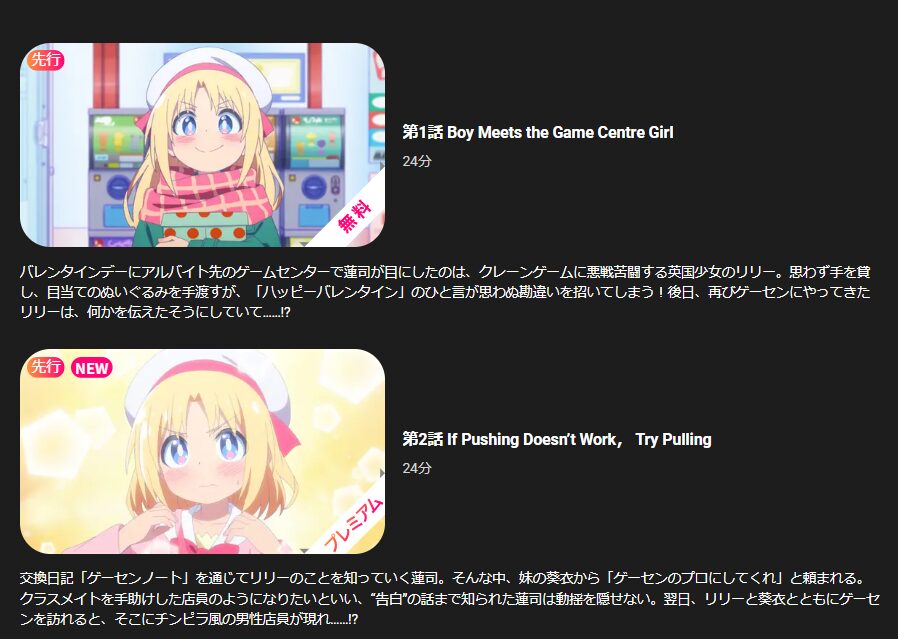Screen dimensions: 898x639
Task: Open the episode 2 thumbnail image
Action: (202, 451)
